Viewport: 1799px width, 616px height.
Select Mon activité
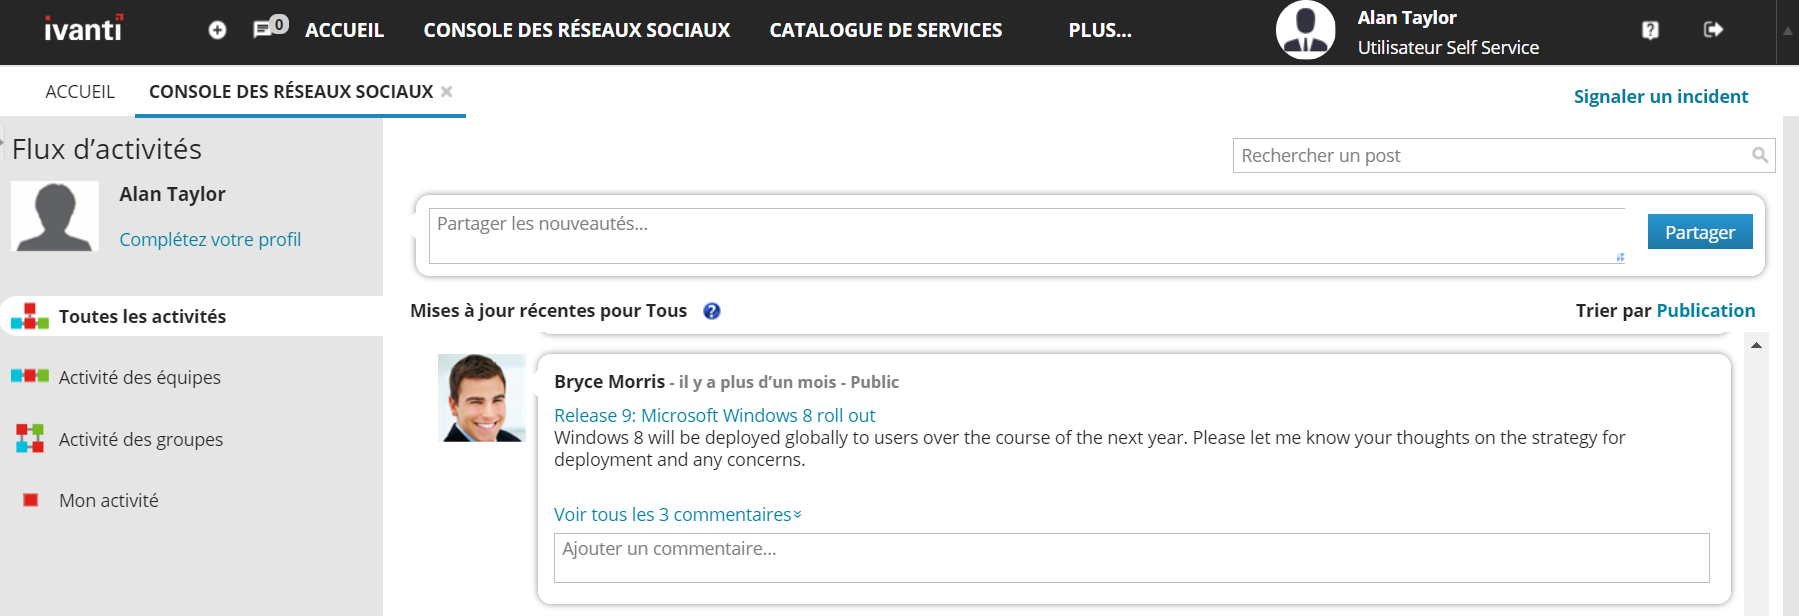click(192, 500)
